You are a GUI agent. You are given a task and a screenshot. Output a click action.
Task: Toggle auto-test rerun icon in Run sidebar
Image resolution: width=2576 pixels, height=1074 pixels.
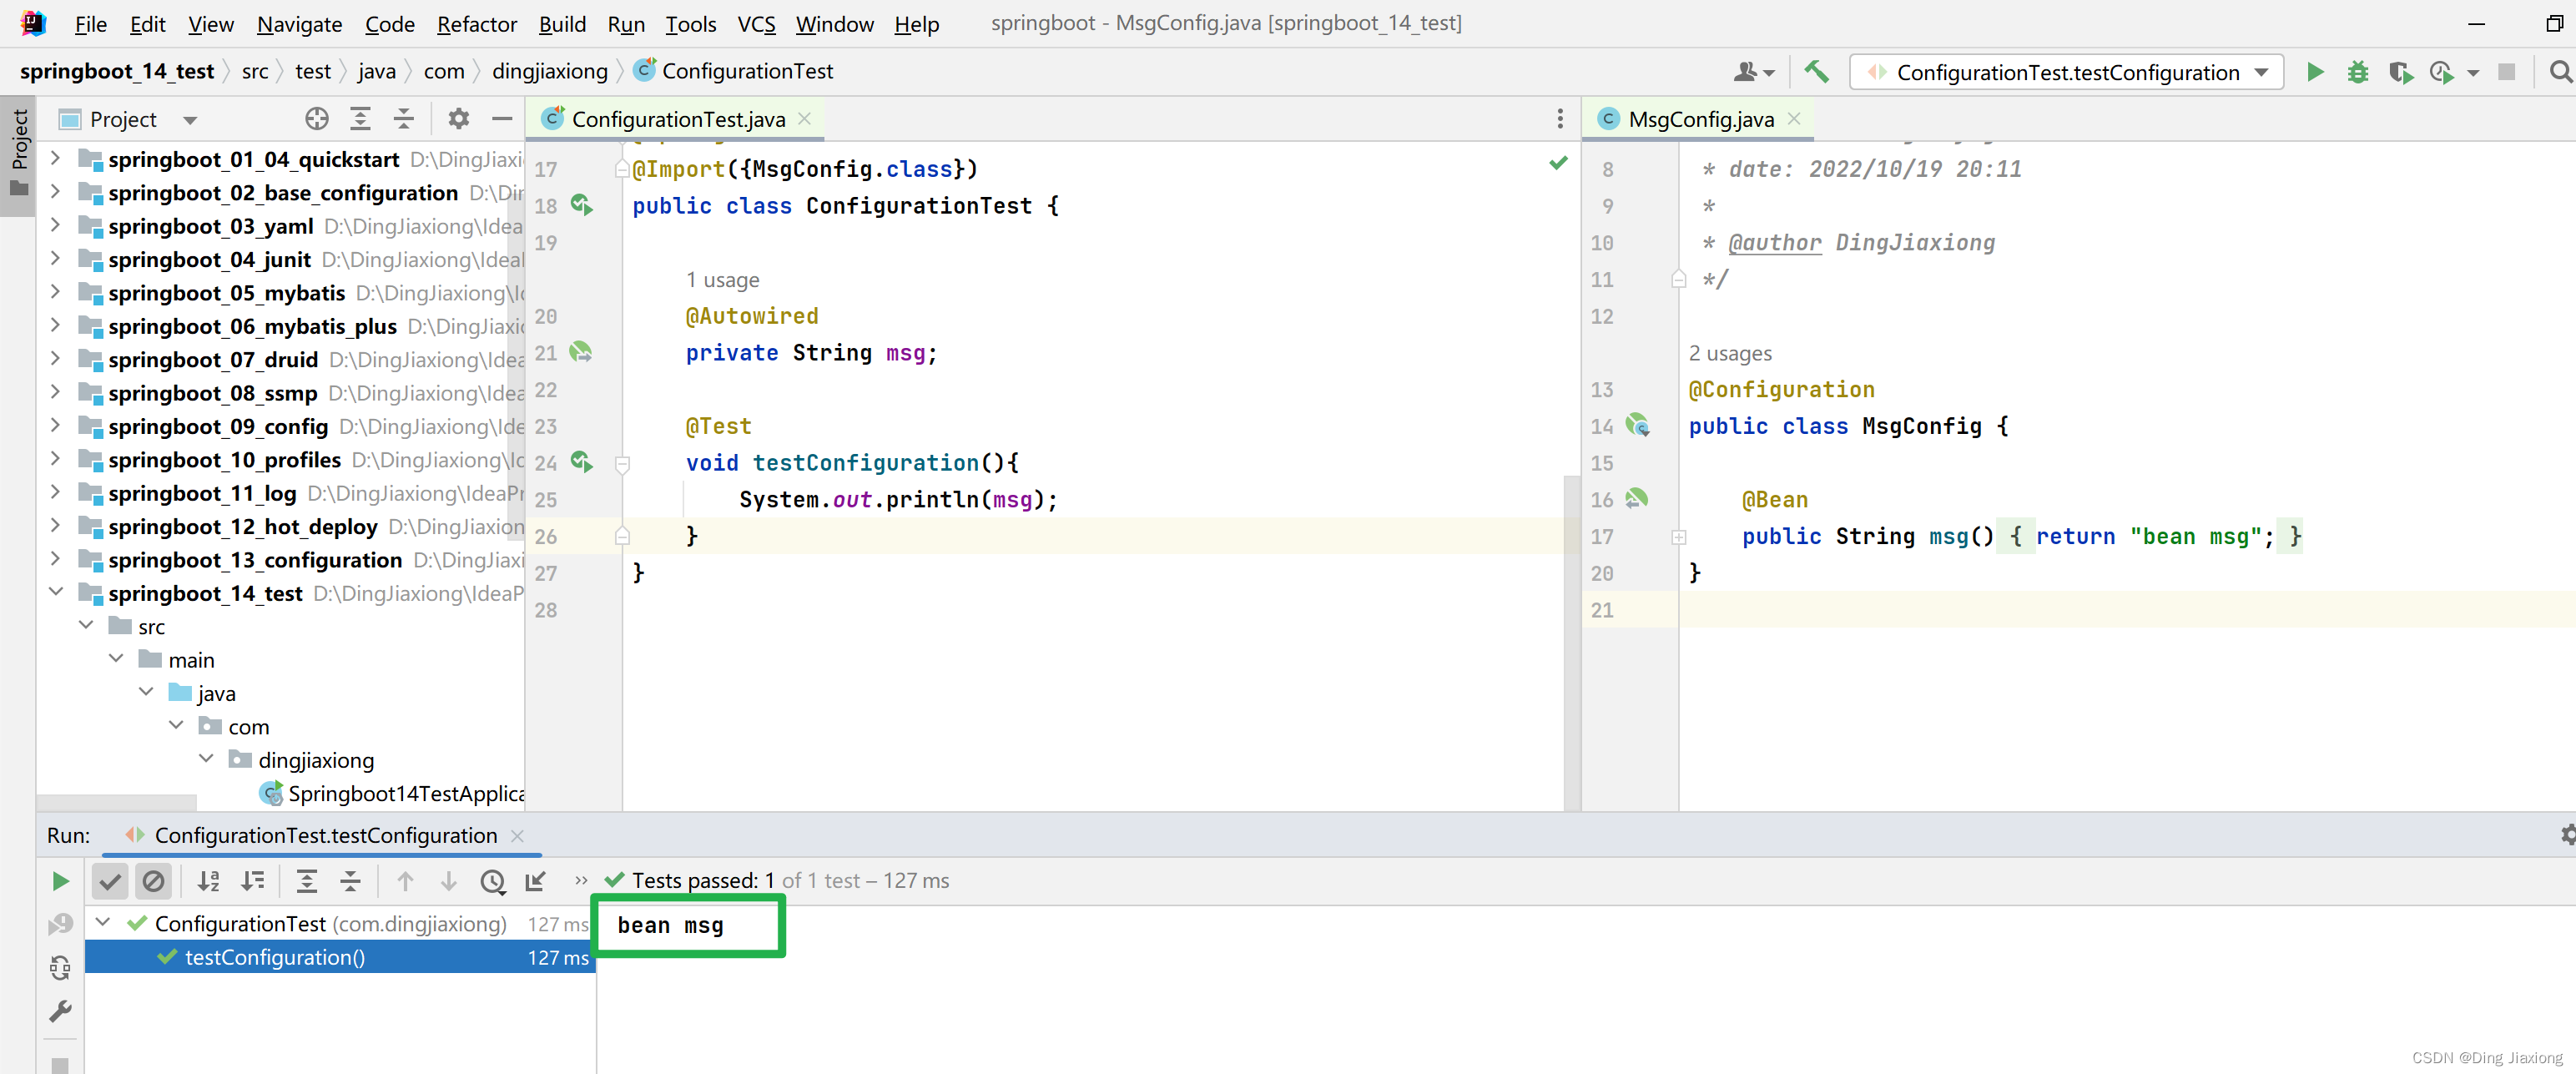[x=60, y=968]
